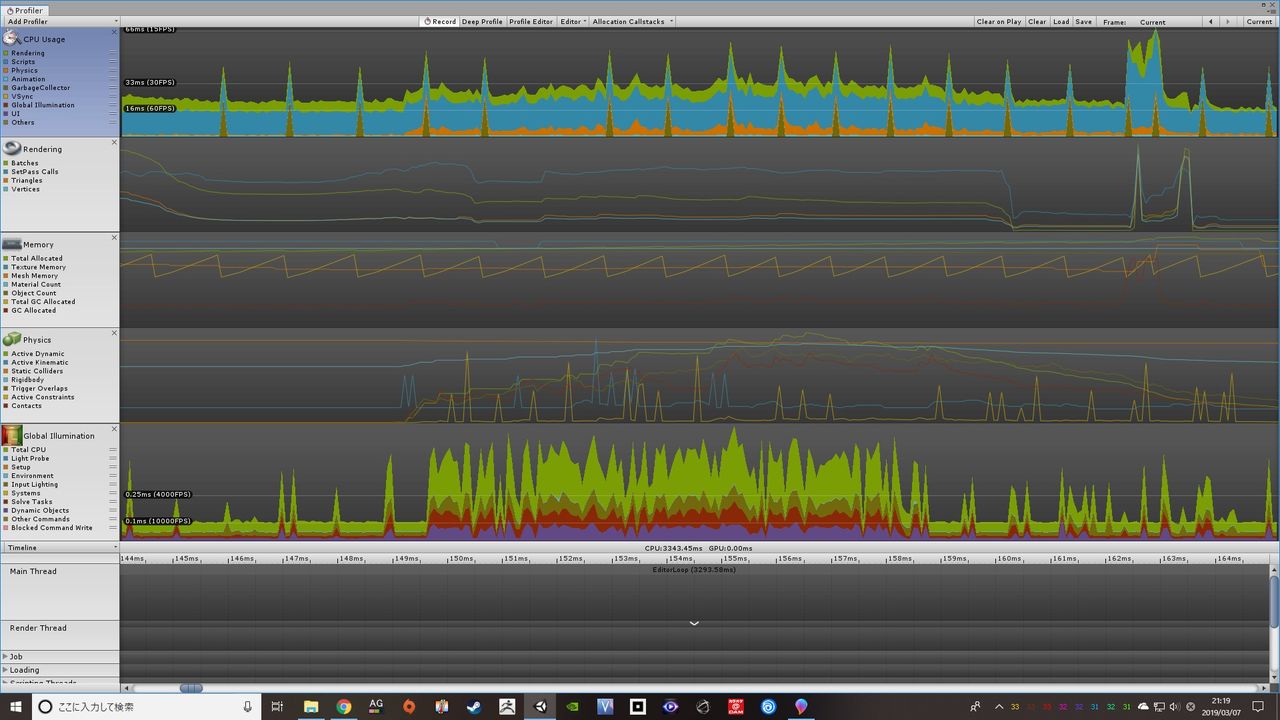The image size is (1280, 720).
Task: Open Task View on the taskbar
Action: [x=277, y=706]
